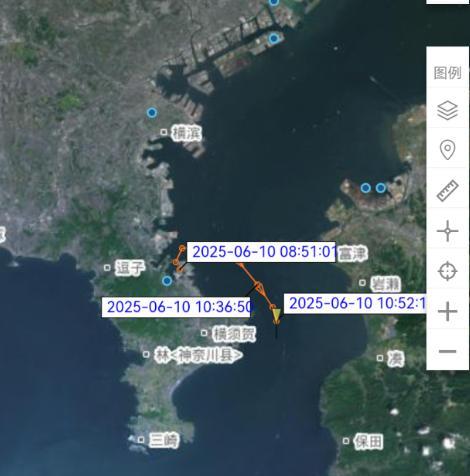Select blue dot marker left of 横滨
470x476 pixels.
(152, 113)
